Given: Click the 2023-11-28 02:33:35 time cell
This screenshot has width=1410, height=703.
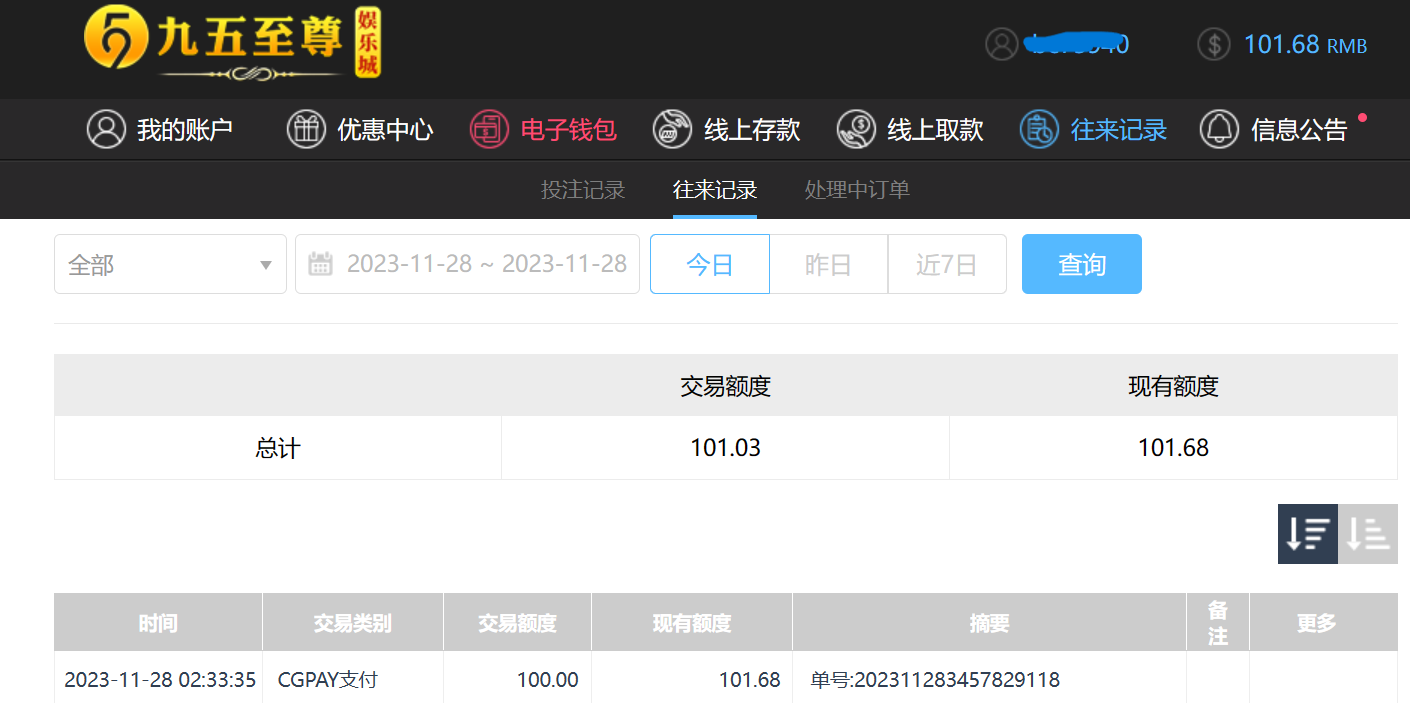Looking at the screenshot, I should 160,680.
